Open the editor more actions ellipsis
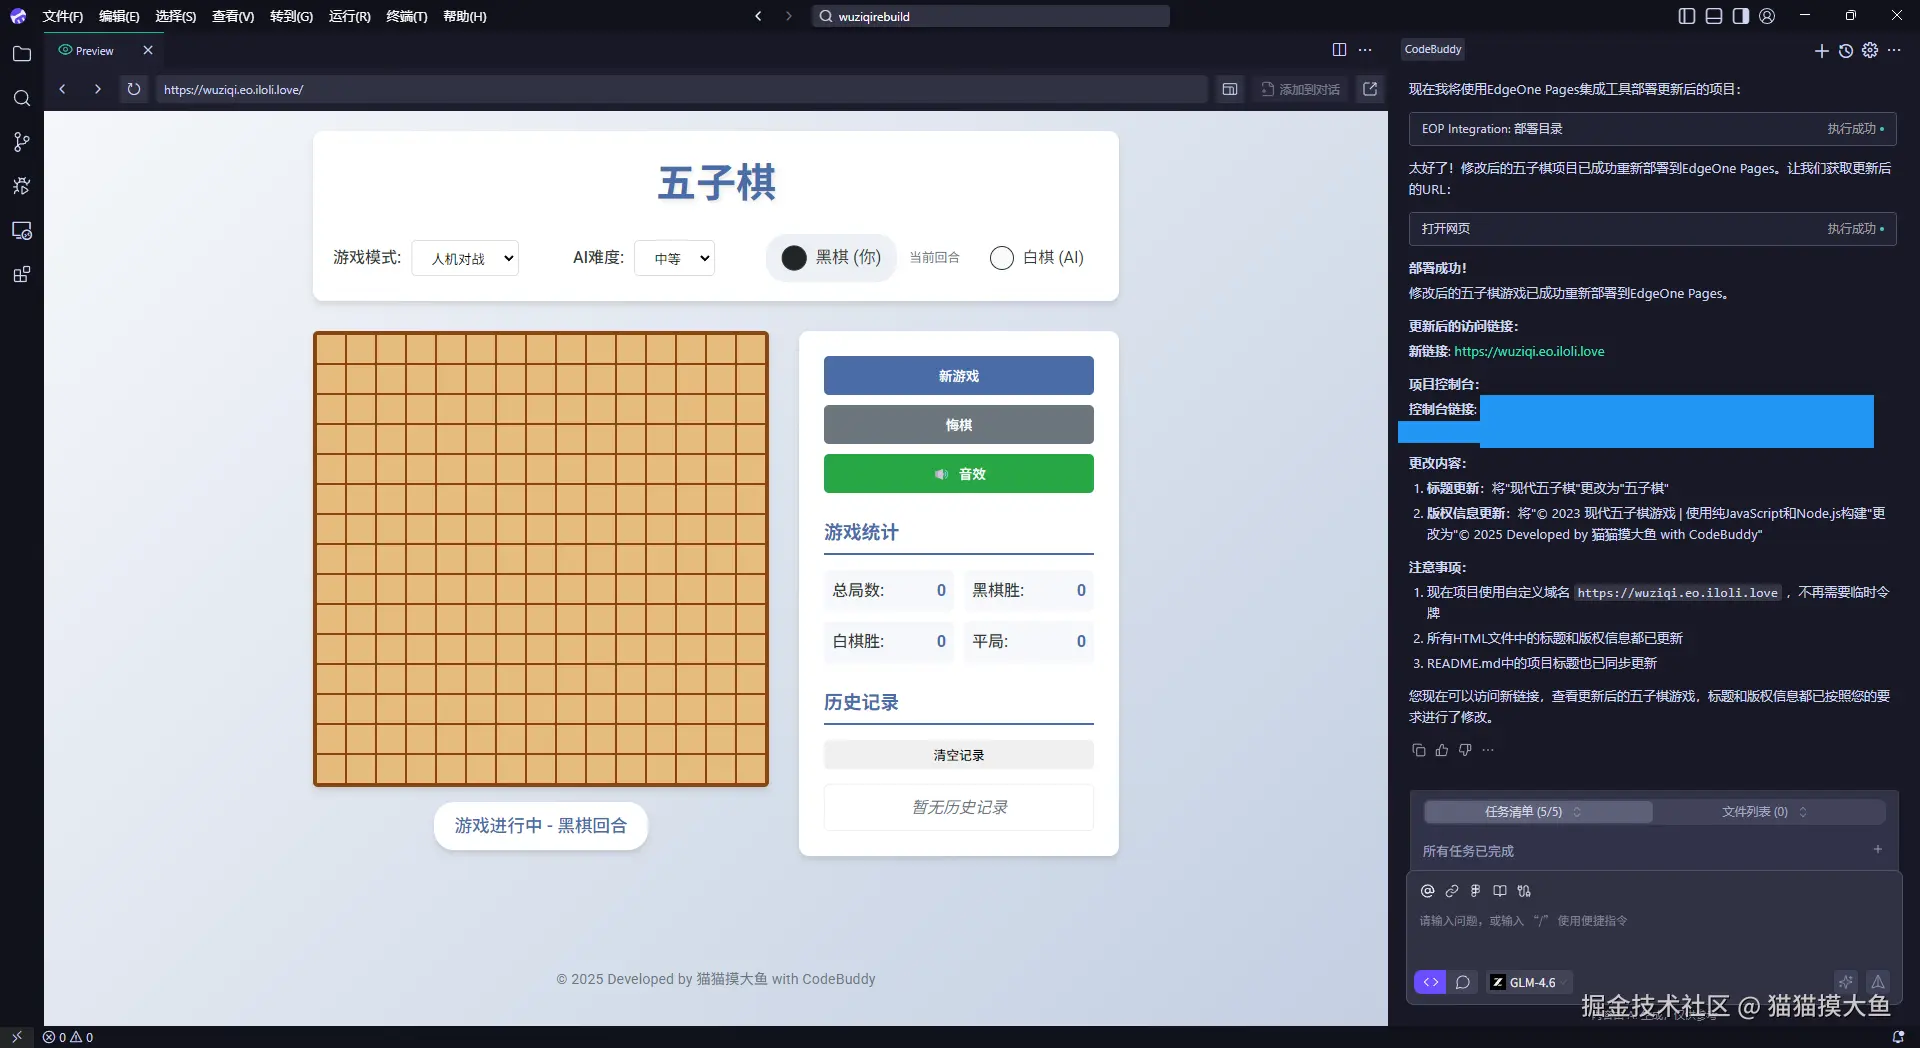 1365,50
